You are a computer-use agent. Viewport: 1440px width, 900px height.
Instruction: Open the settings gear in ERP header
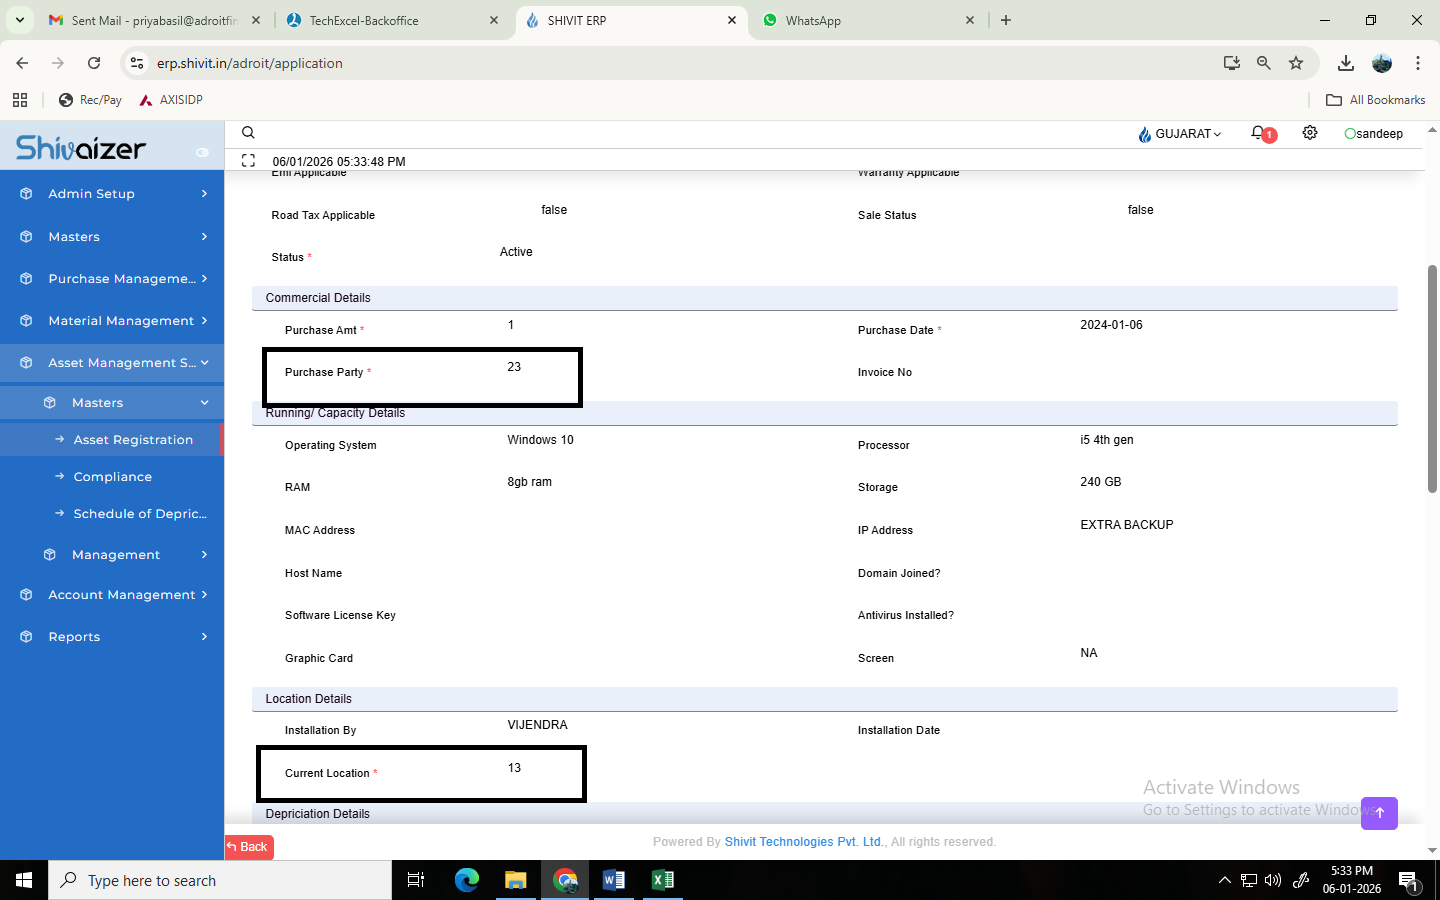coord(1310,133)
